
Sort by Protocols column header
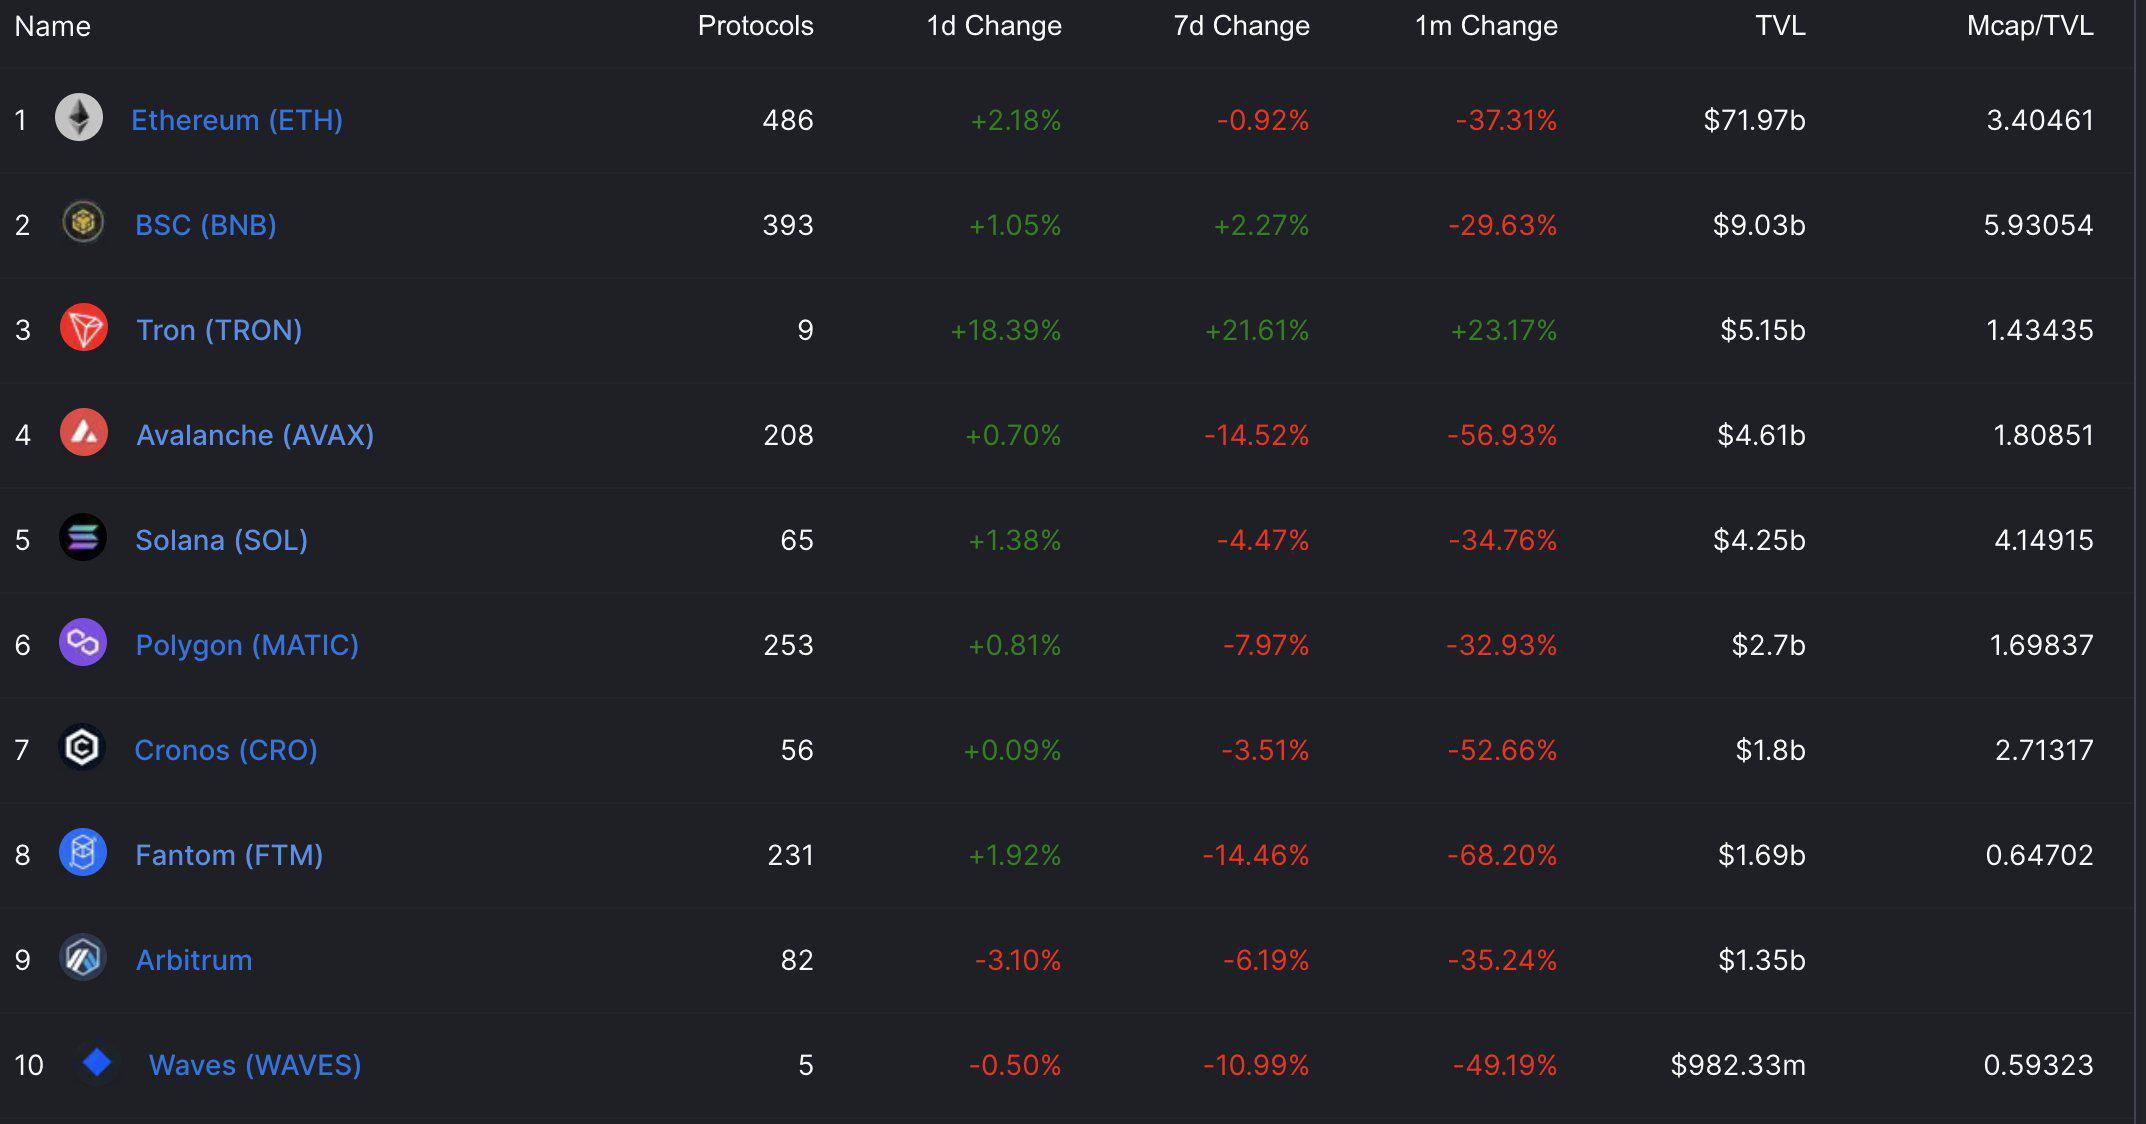755,26
